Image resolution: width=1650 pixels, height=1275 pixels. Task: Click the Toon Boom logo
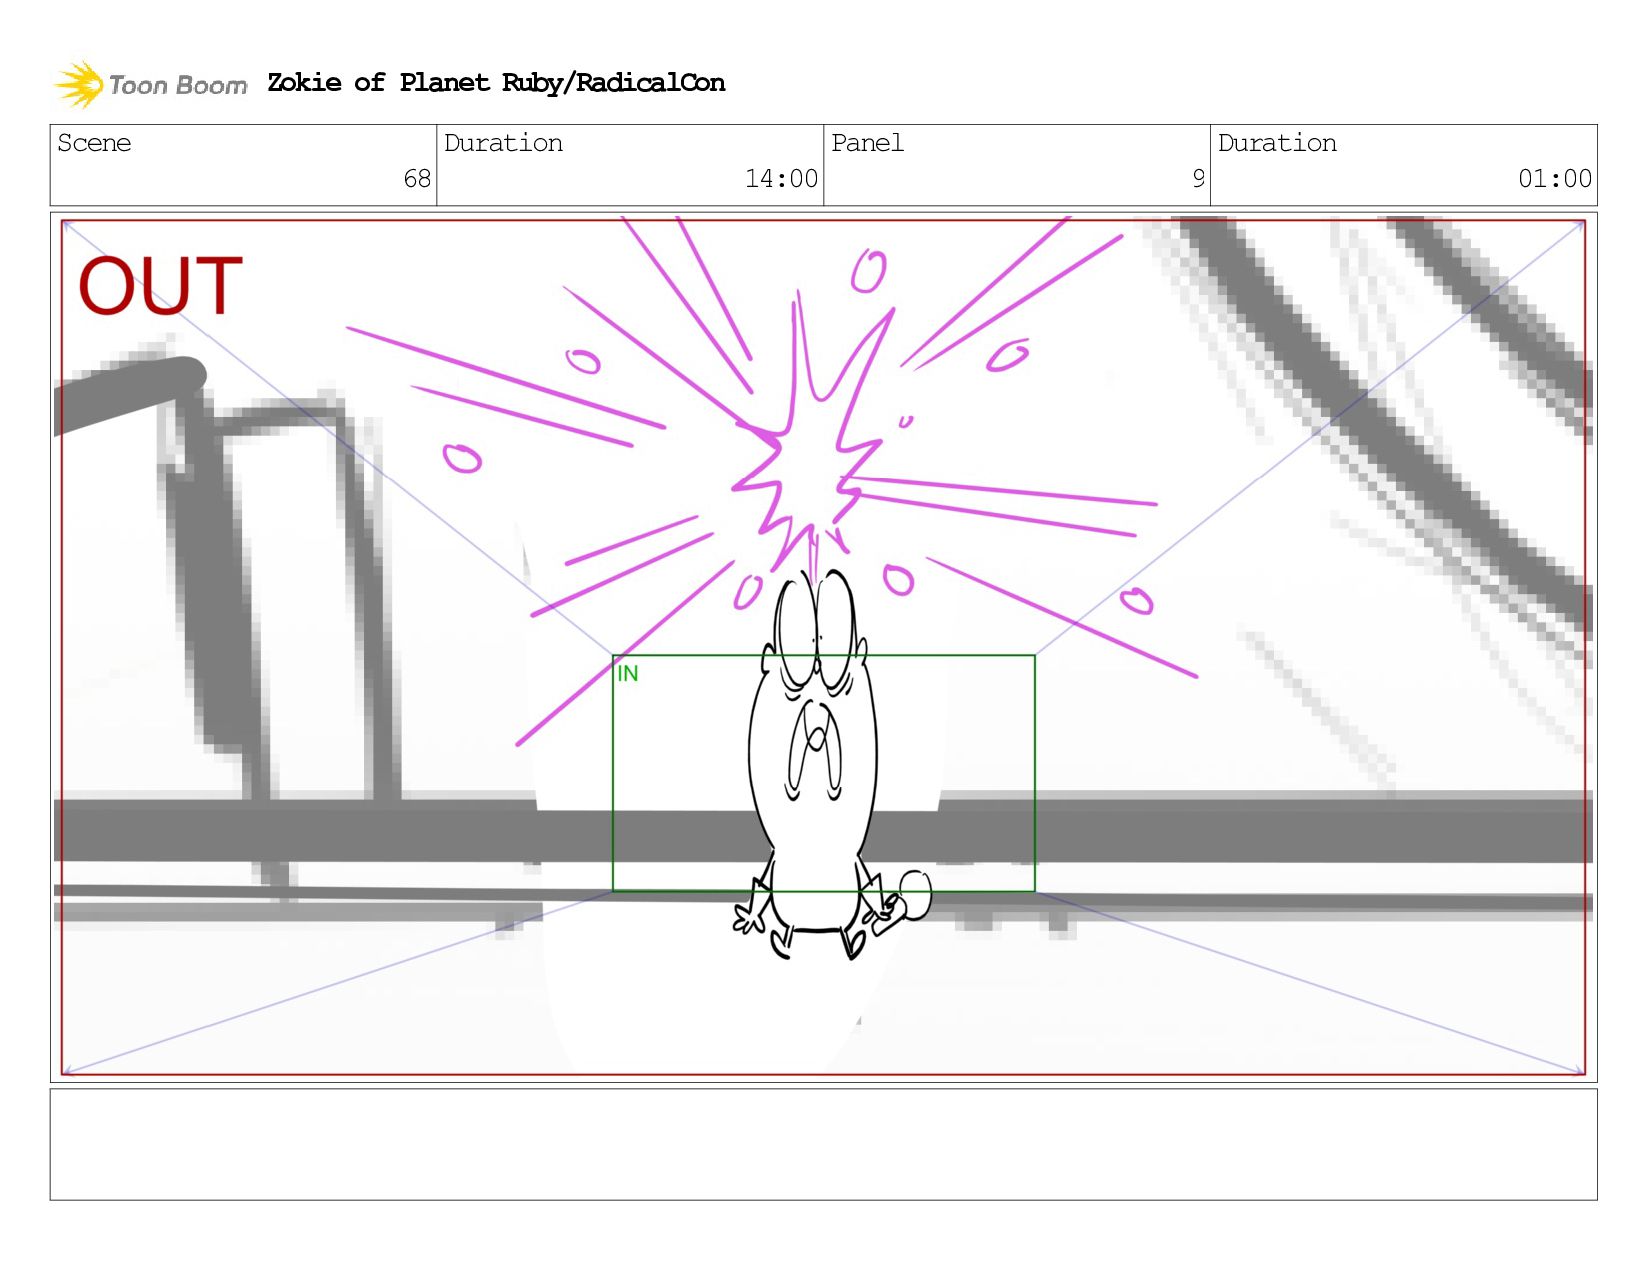point(150,84)
